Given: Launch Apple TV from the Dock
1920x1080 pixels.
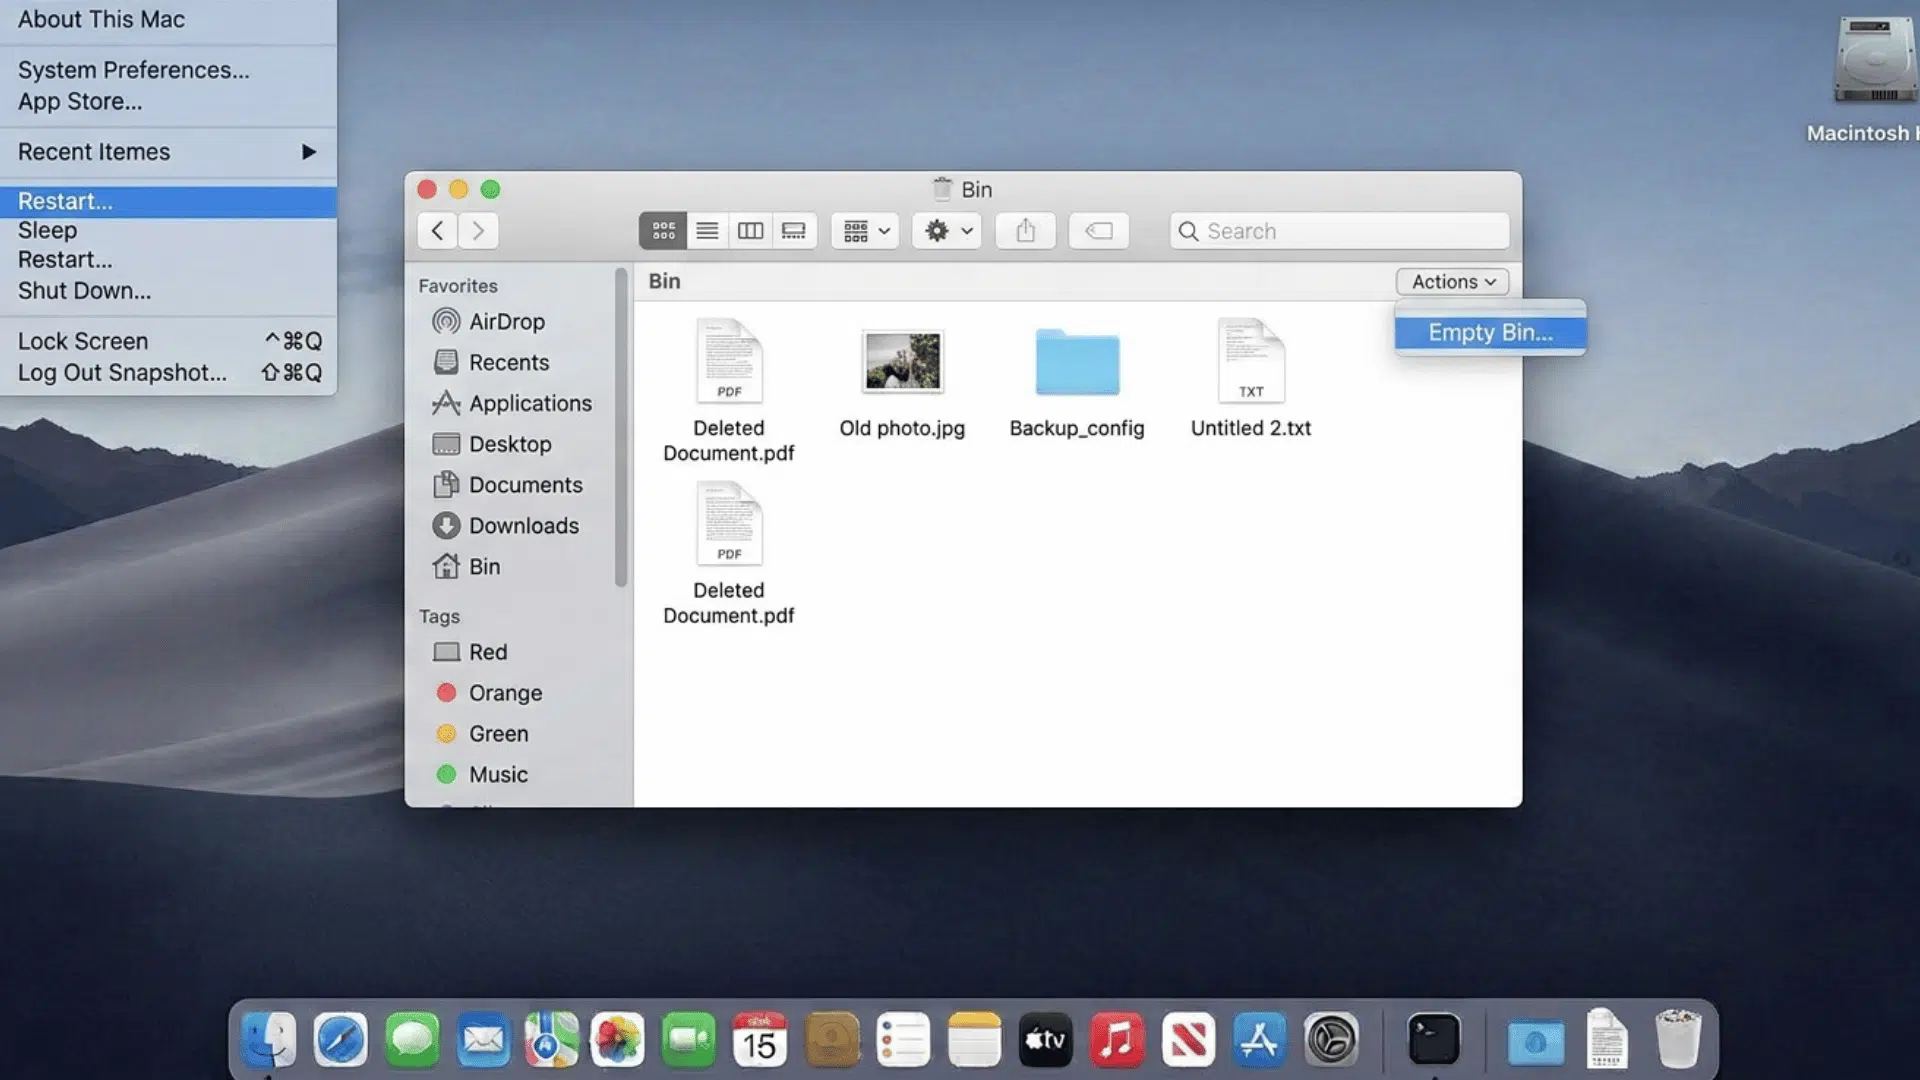Looking at the screenshot, I should 1045,1040.
